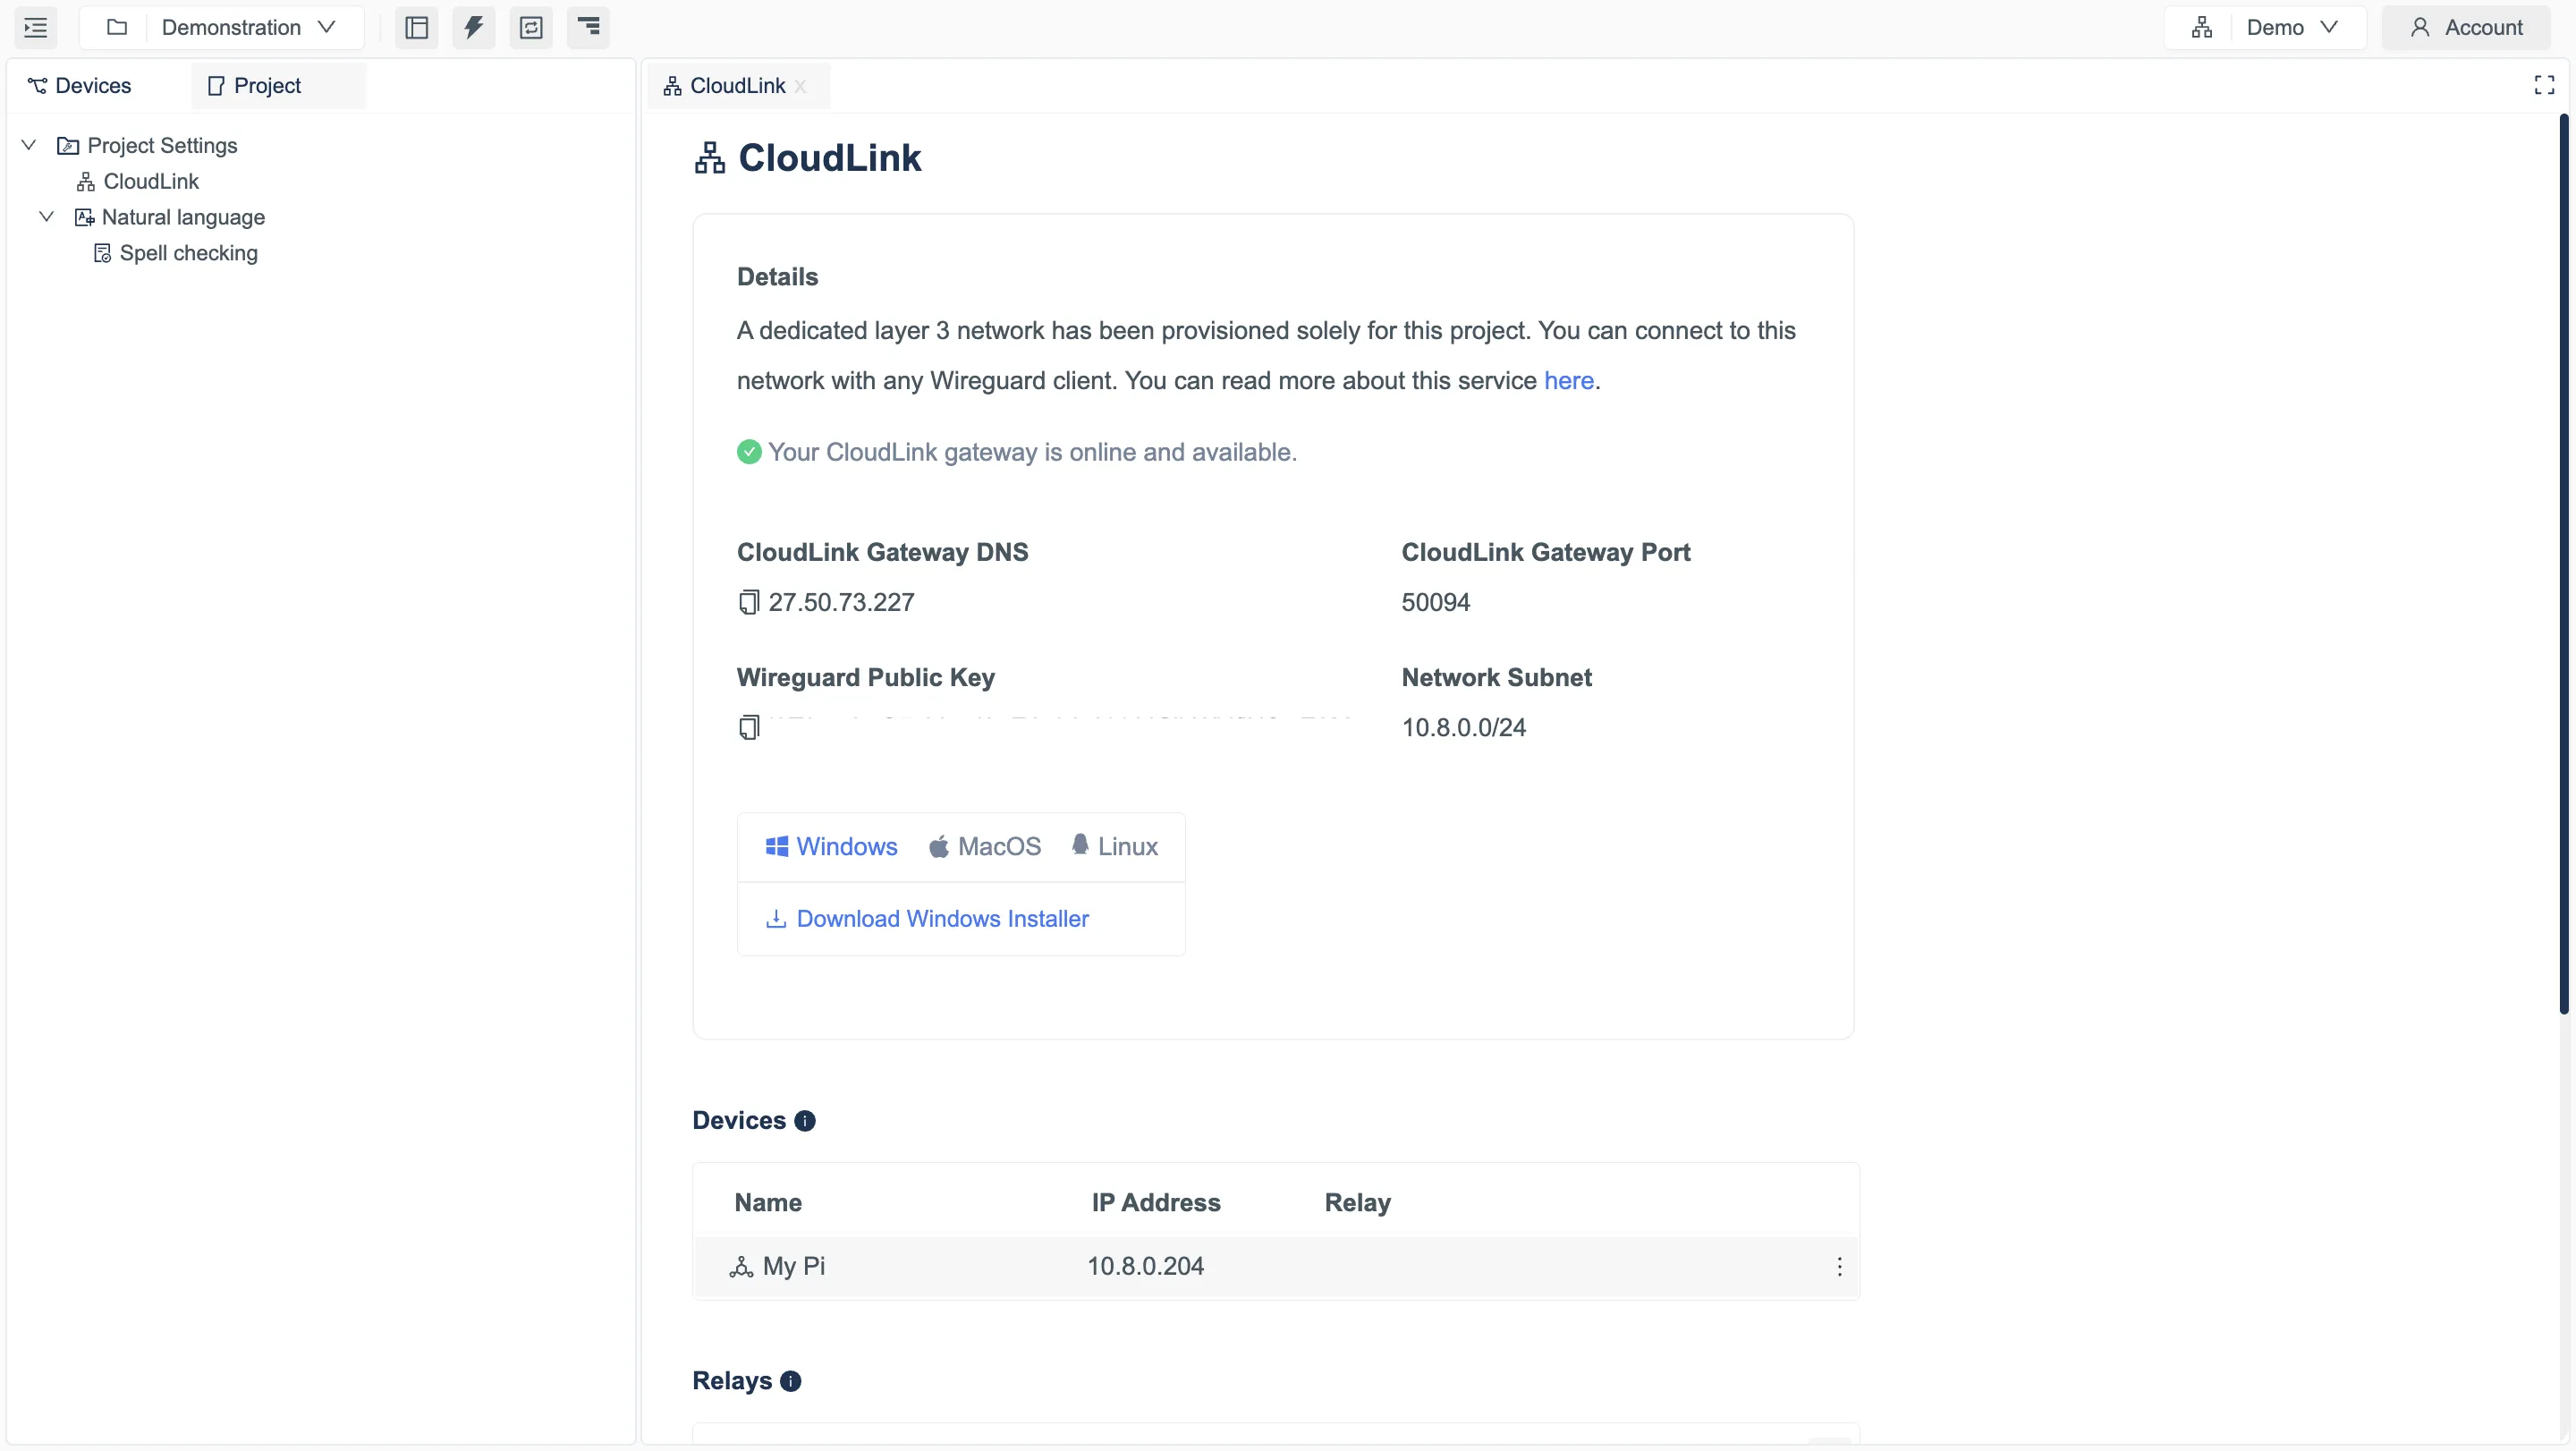The image size is (2576, 1451).
Task: Select the MacOS platform option
Action: coord(984,846)
